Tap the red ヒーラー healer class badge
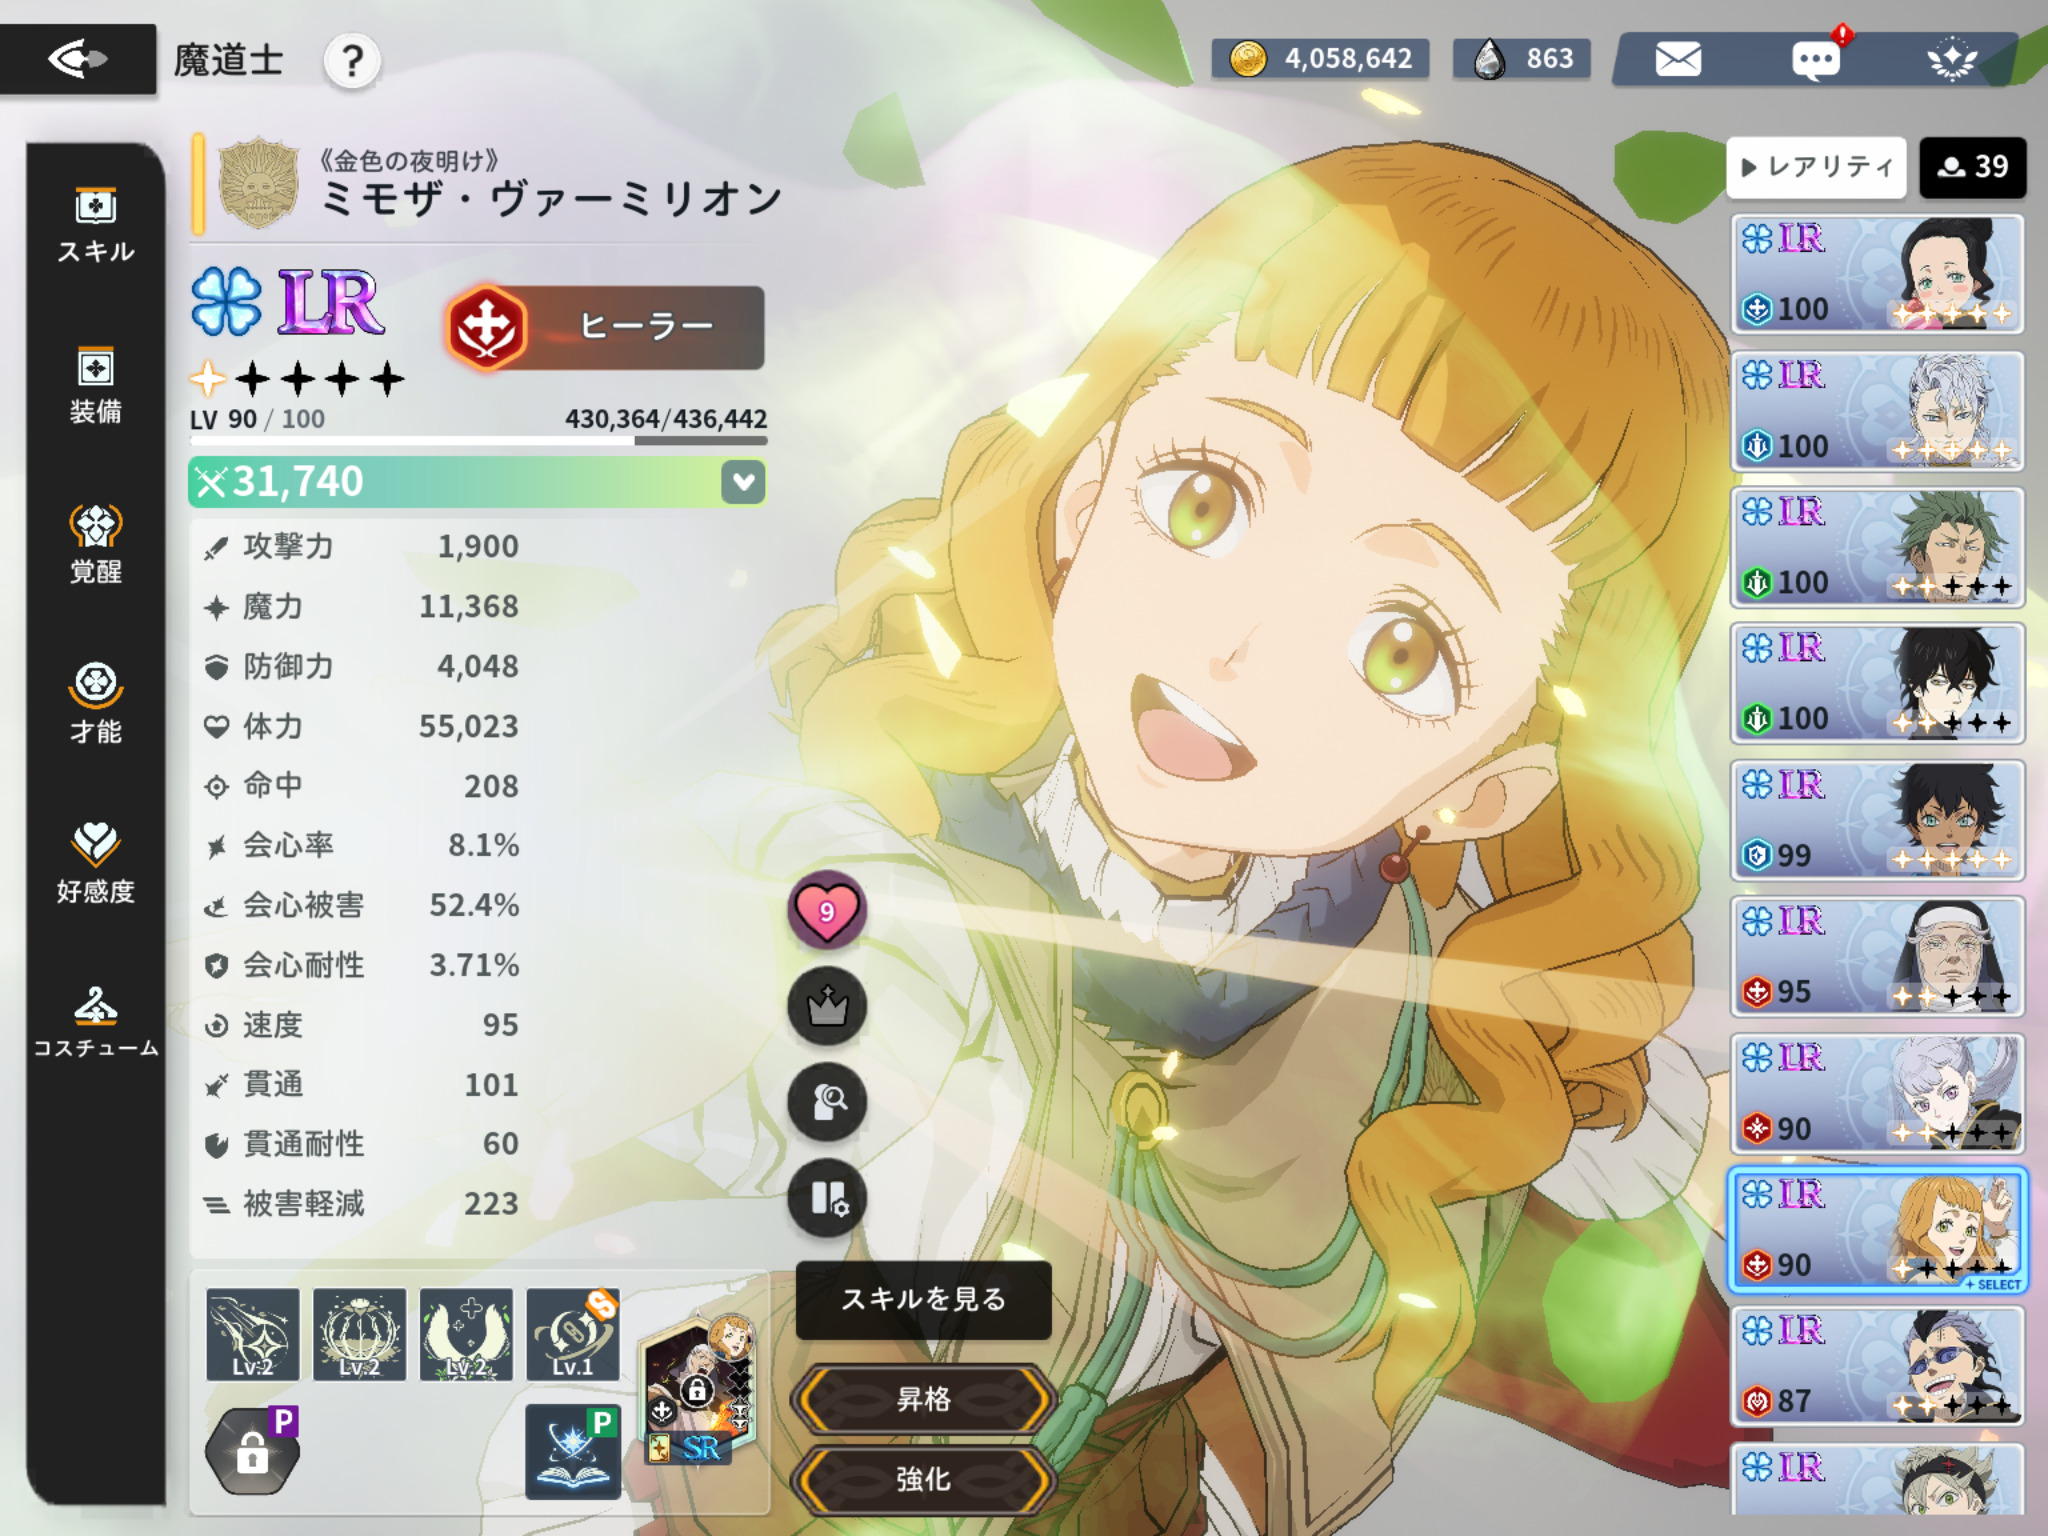The height and width of the screenshot is (1536, 2048). click(x=606, y=327)
